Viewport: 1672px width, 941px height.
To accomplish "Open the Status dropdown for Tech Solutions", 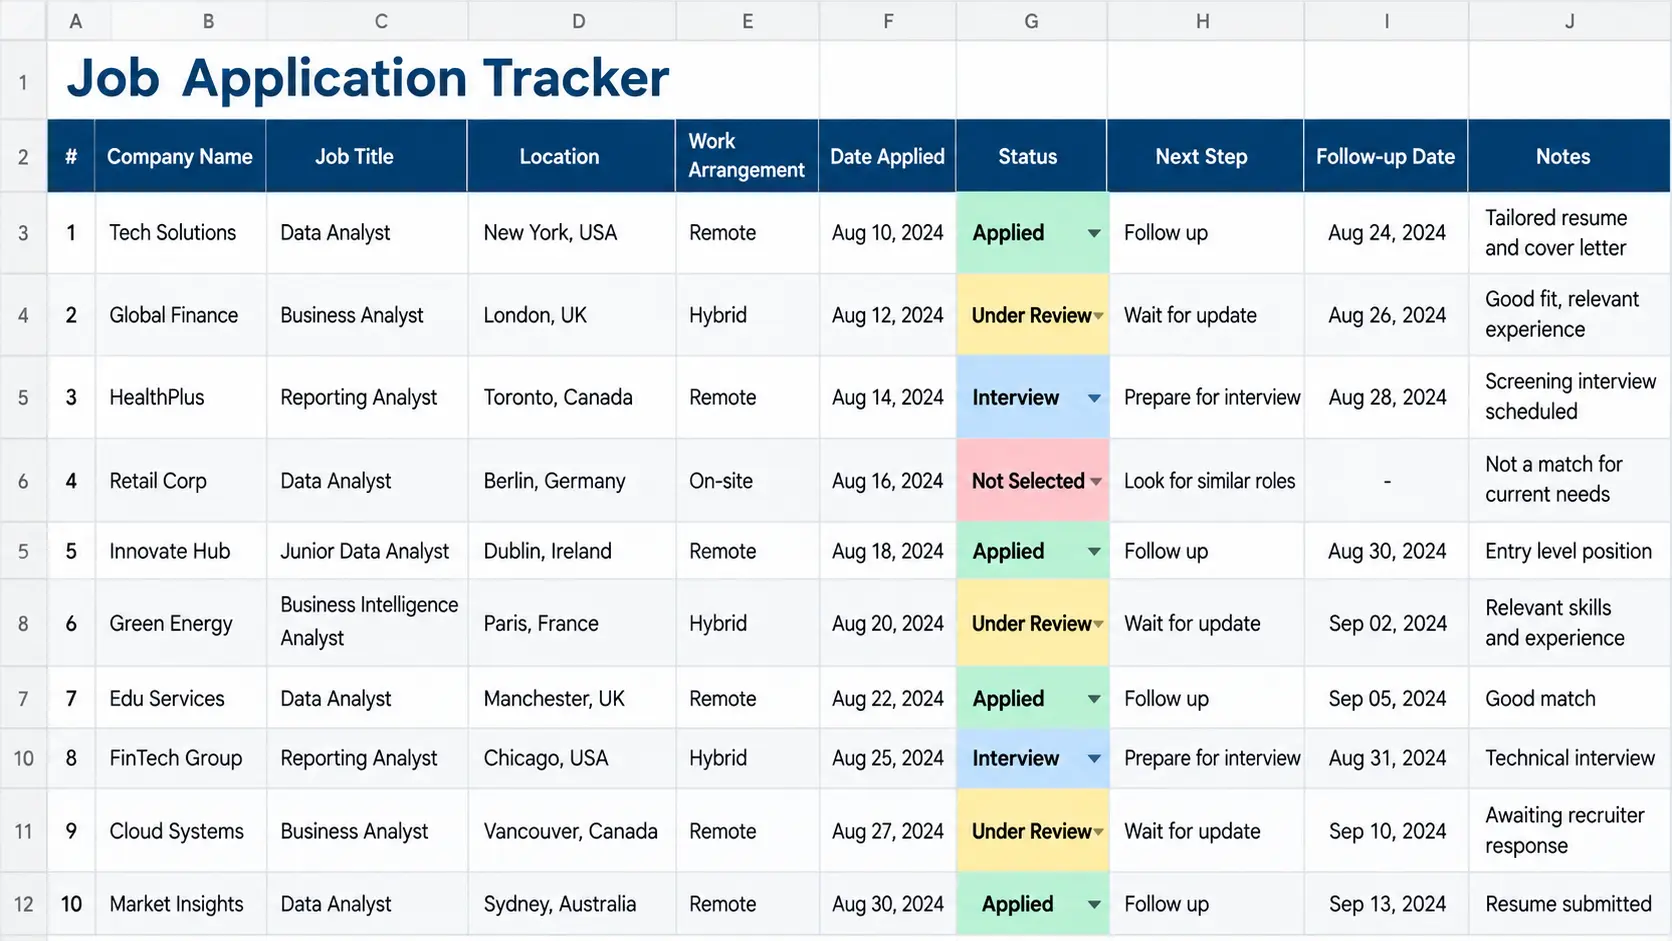I will click(x=1094, y=233).
